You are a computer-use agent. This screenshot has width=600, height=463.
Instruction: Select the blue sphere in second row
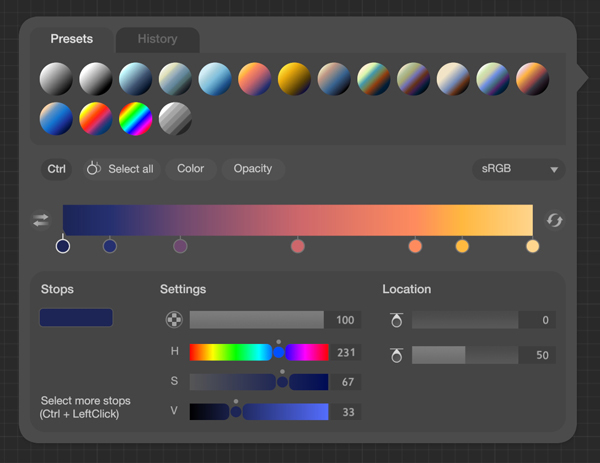point(56,119)
